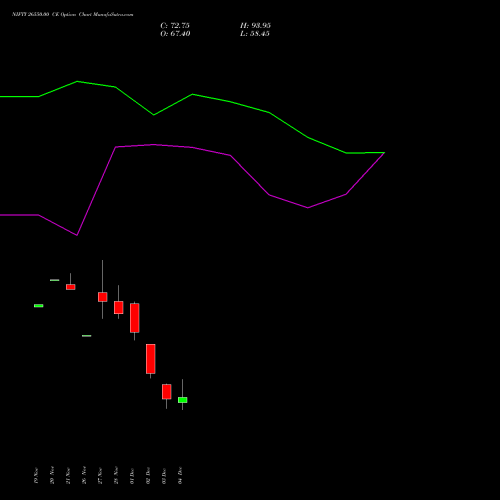This screenshot has height=500, width=500.
Task: Click the 27 Nov date axis label
Action: 100,476
